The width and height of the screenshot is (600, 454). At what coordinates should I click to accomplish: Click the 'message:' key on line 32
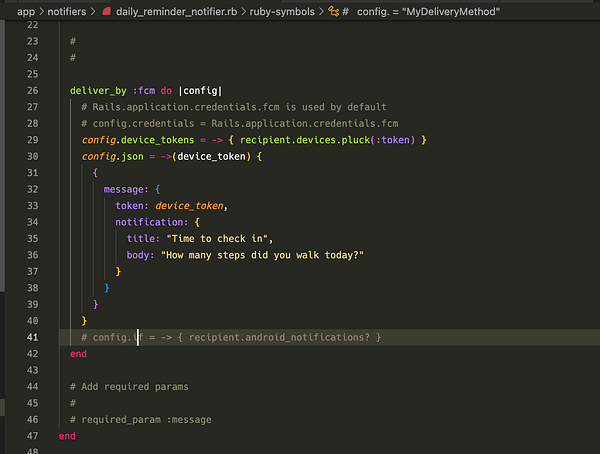click(x=126, y=189)
